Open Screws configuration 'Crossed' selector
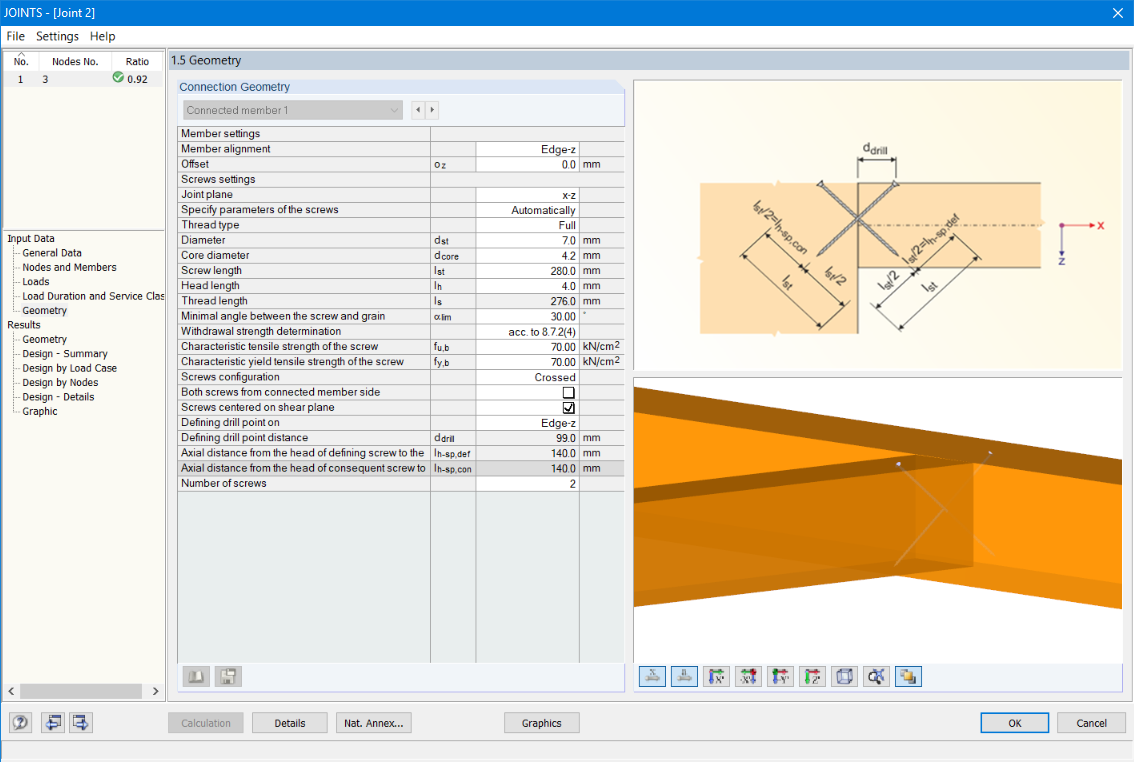Image resolution: width=1134 pixels, height=762 pixels. pyautogui.click(x=527, y=377)
